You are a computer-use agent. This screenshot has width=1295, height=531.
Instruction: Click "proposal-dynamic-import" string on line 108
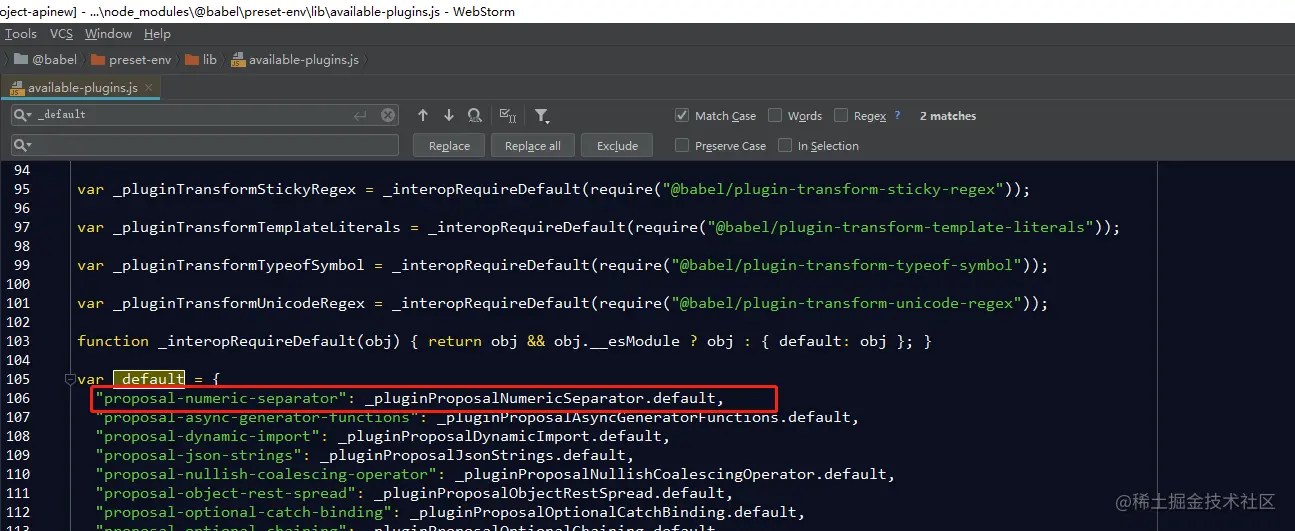coord(208,436)
